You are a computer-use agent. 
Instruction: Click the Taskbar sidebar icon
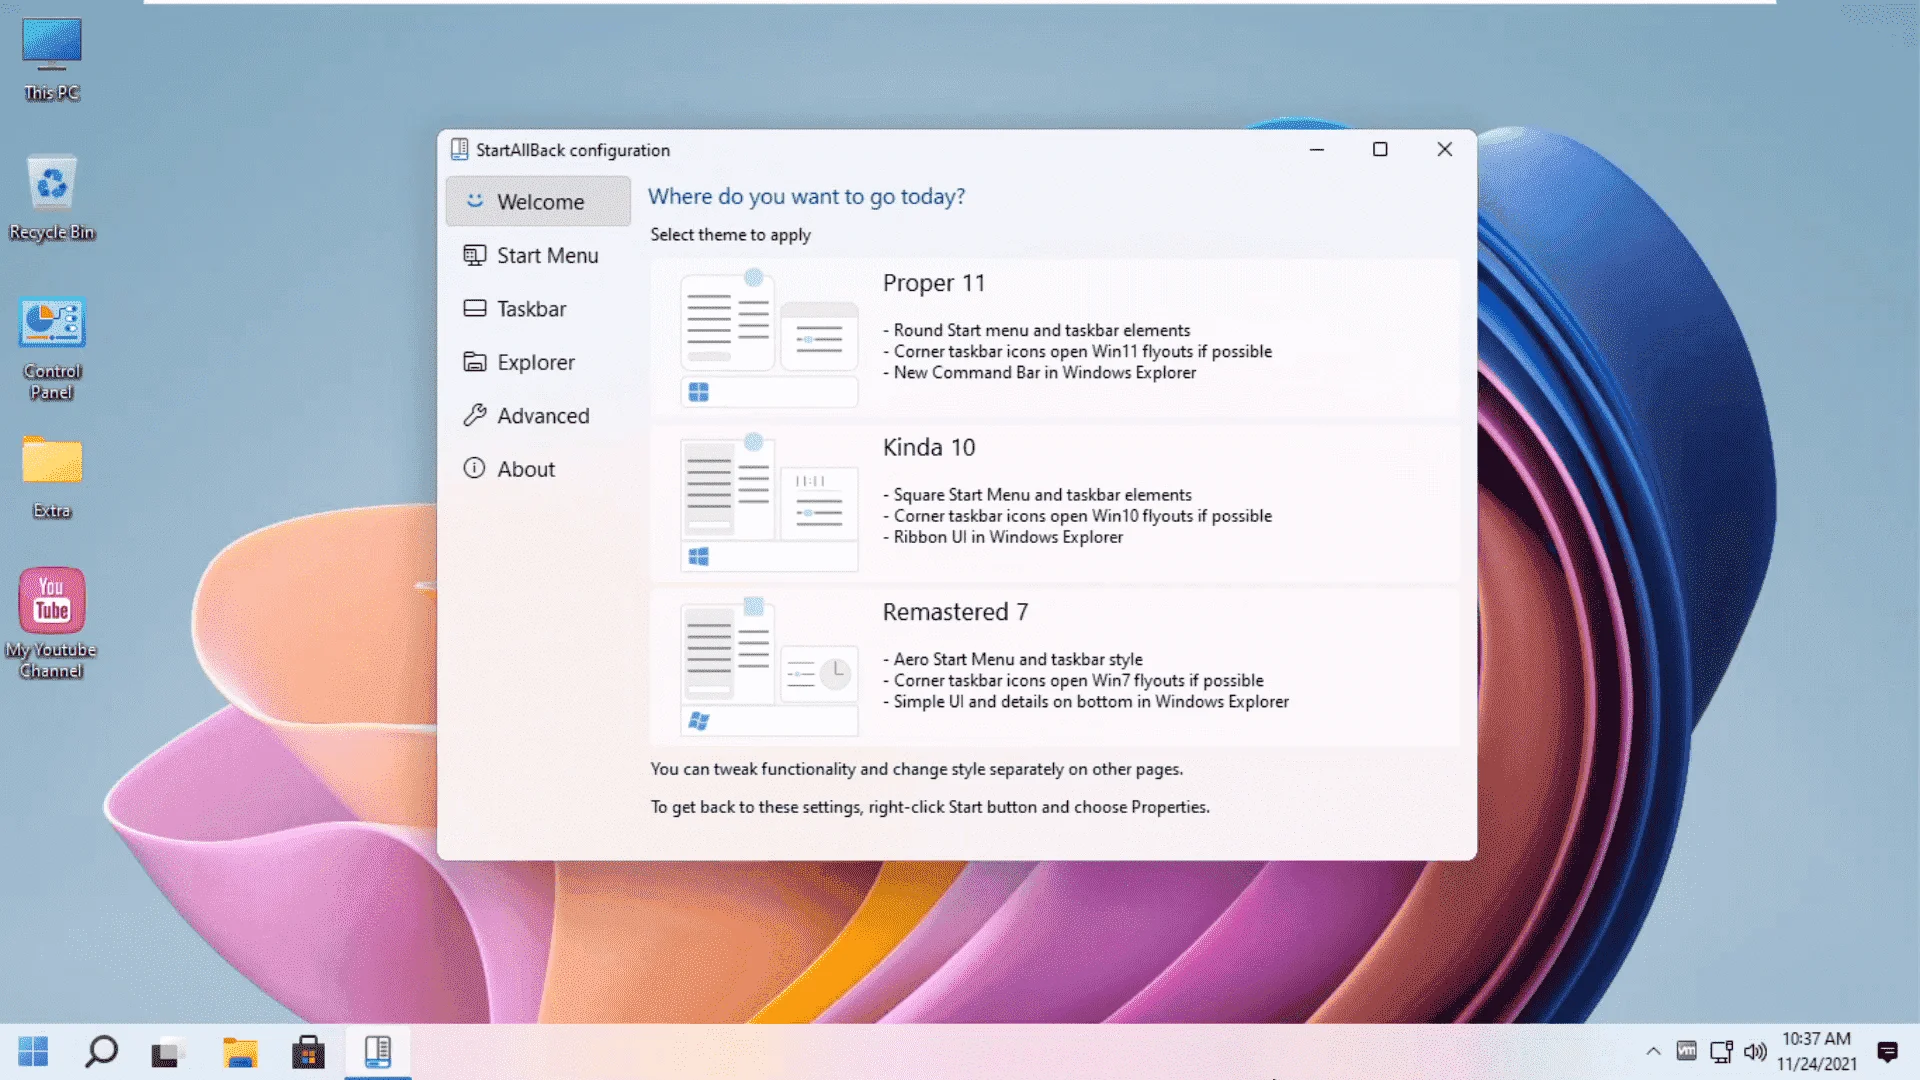(x=474, y=308)
